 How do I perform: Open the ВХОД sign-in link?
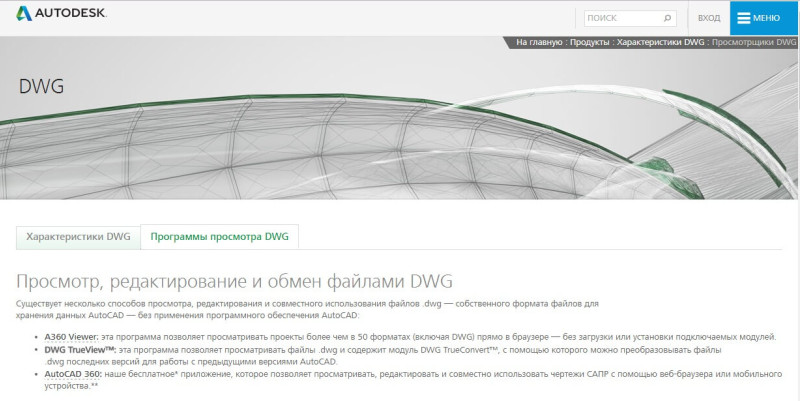point(709,18)
